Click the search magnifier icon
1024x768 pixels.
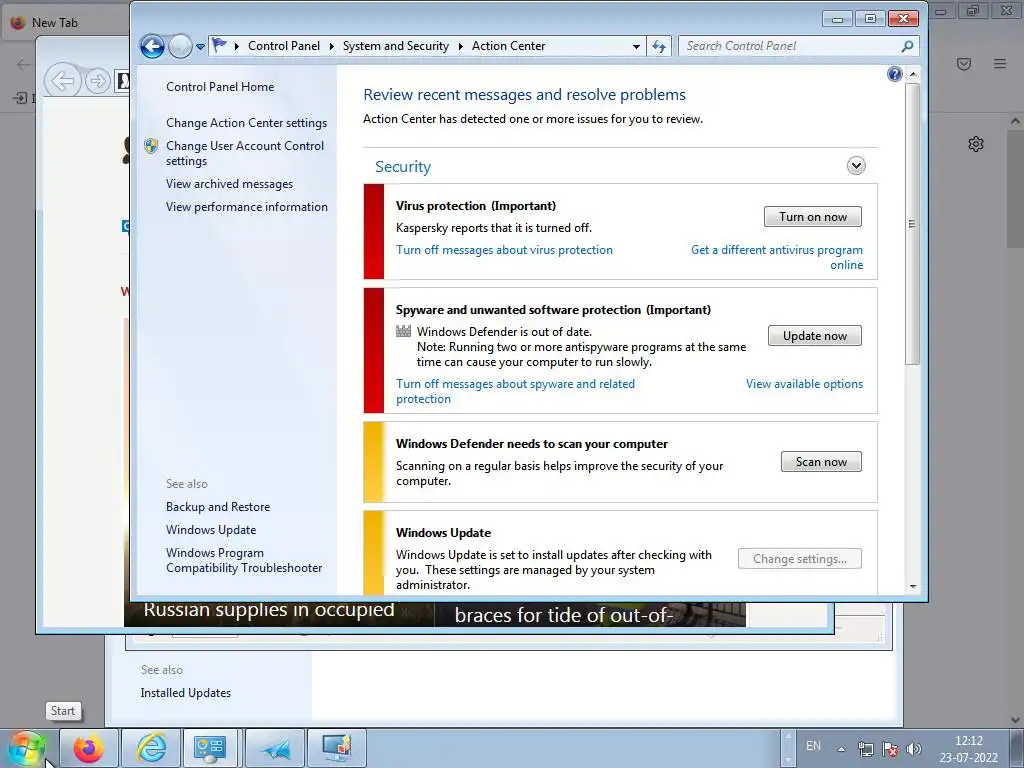click(x=907, y=46)
